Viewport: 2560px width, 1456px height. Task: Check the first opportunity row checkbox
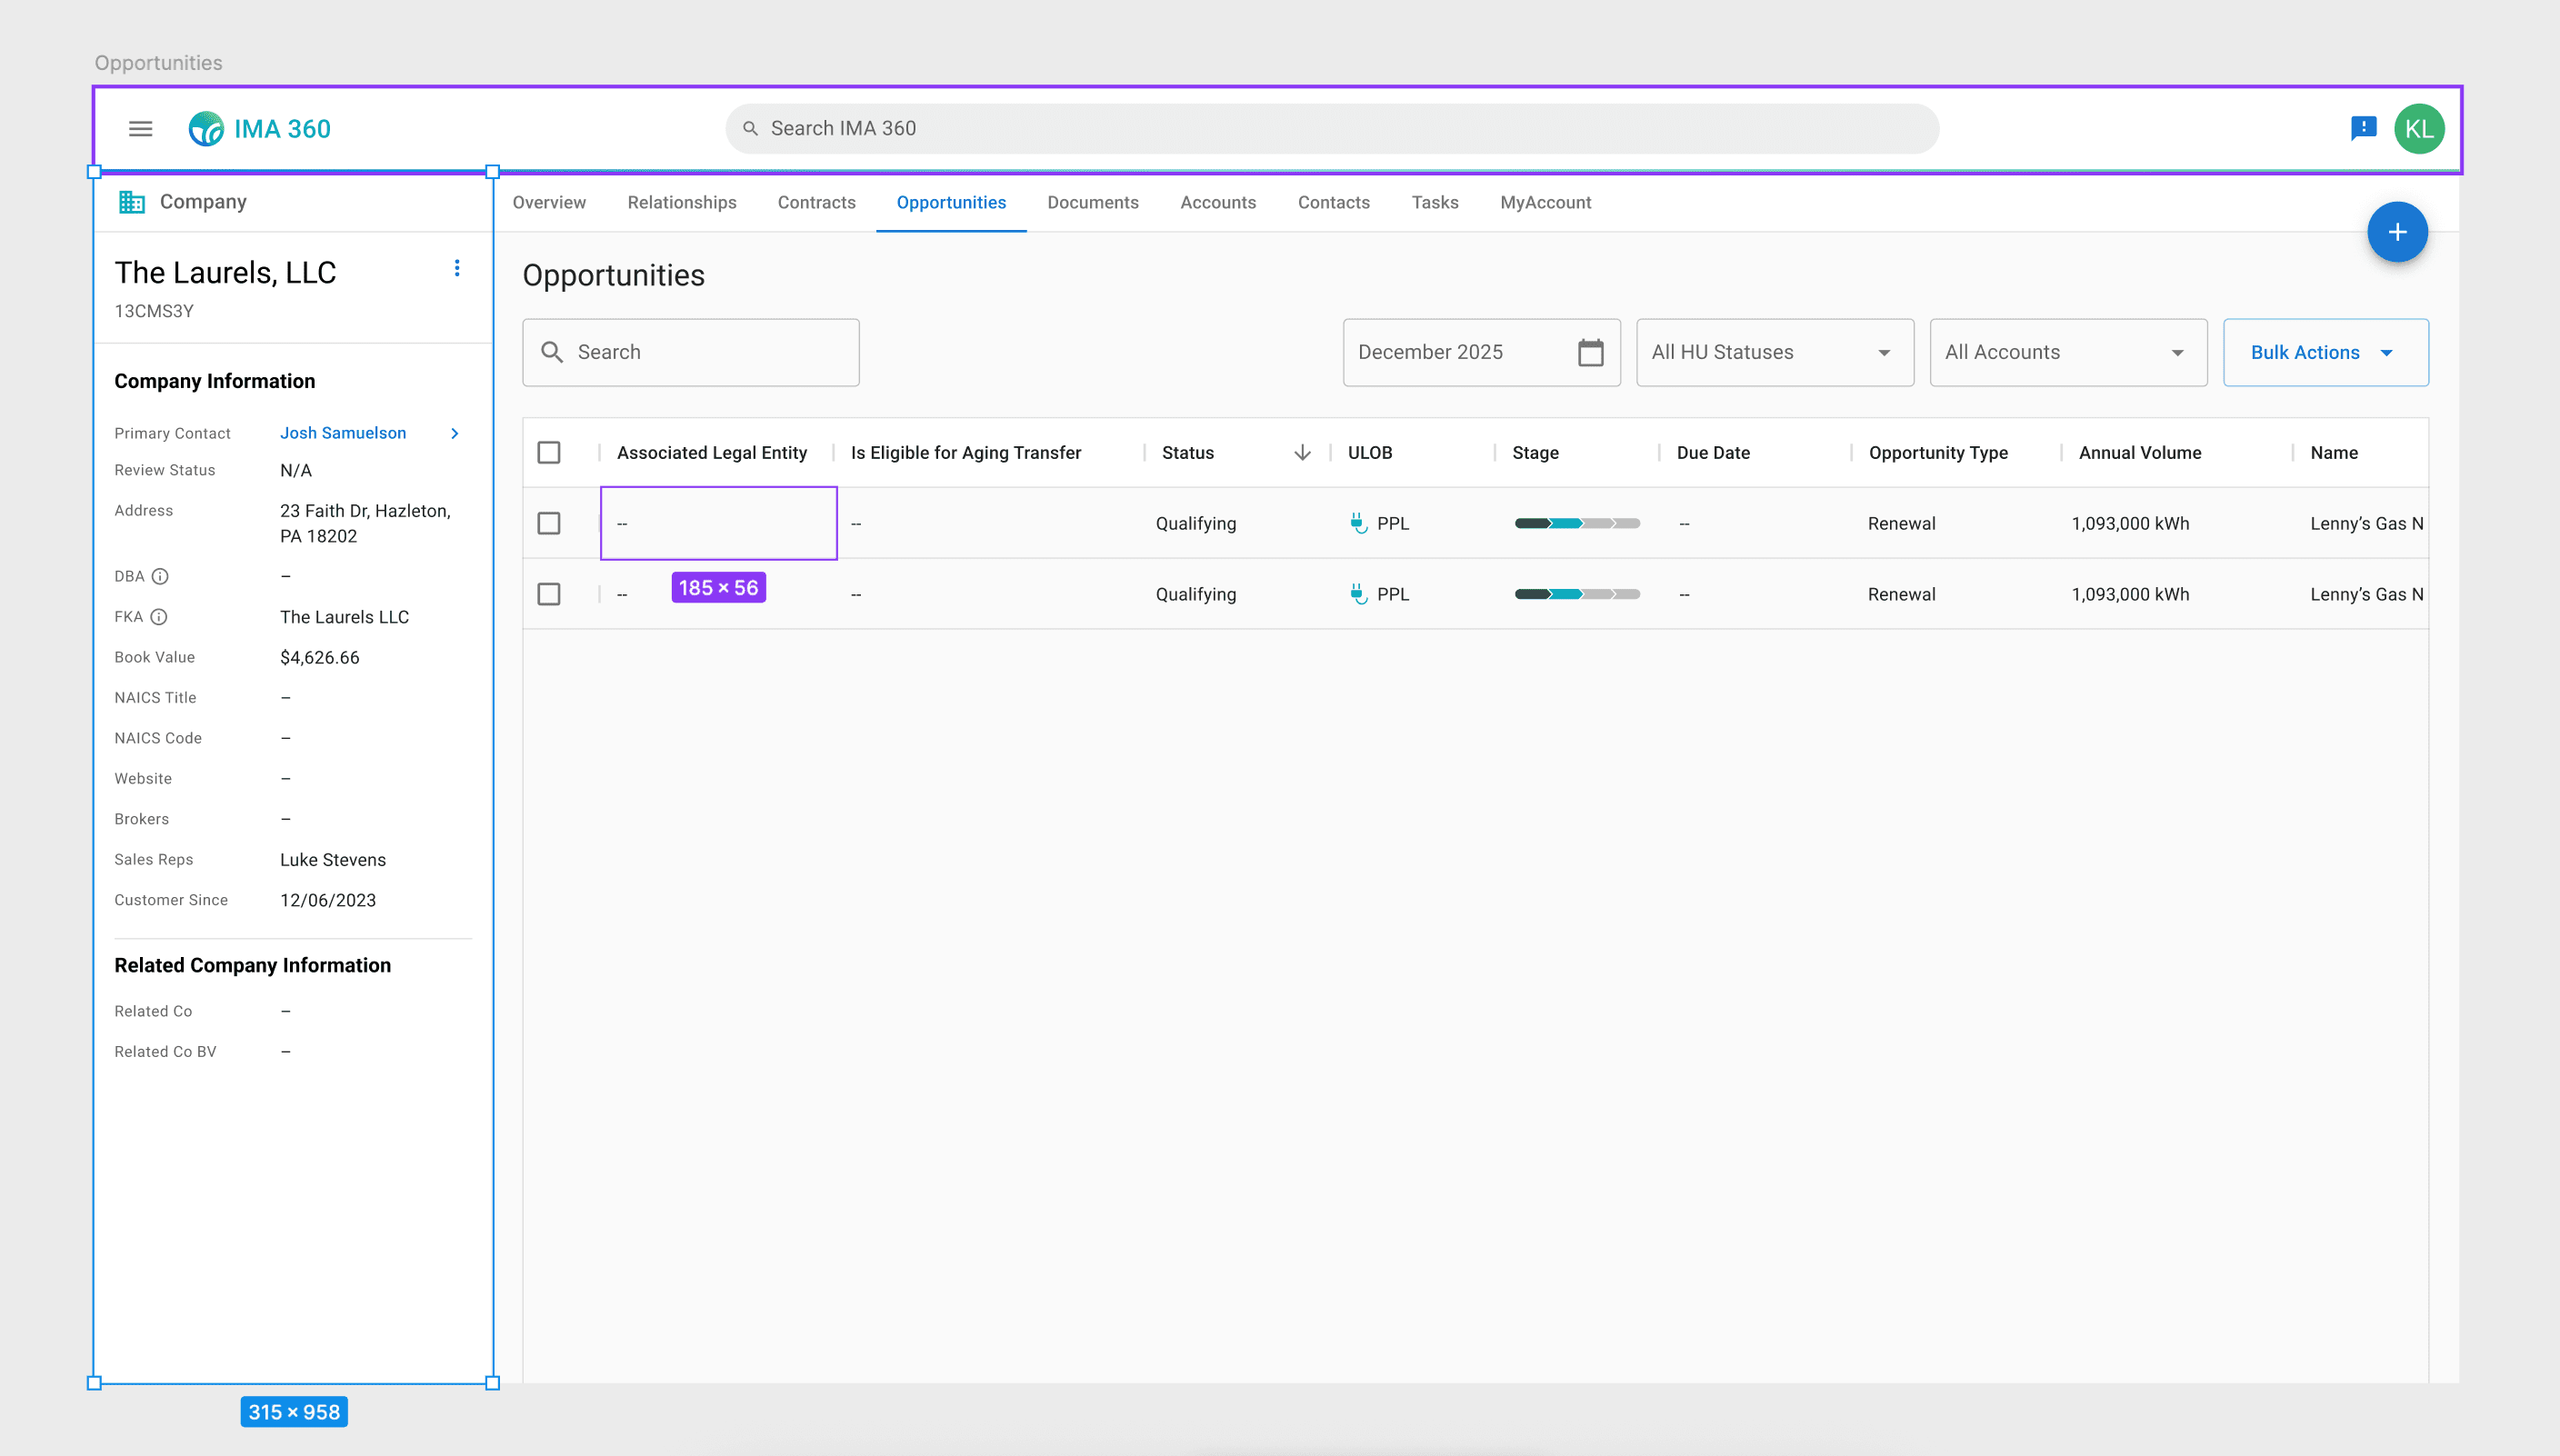coord(549,523)
